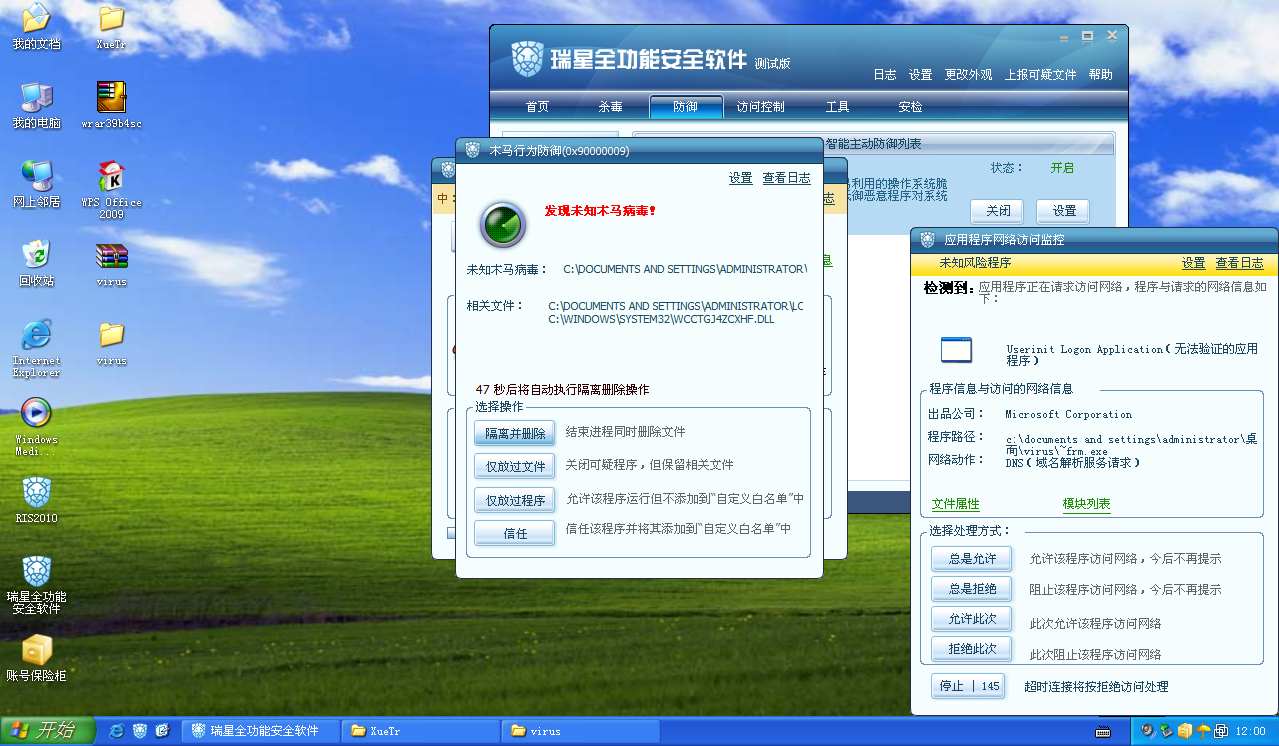Click the 信任 button
The image size is (1279, 746).
(x=515, y=533)
